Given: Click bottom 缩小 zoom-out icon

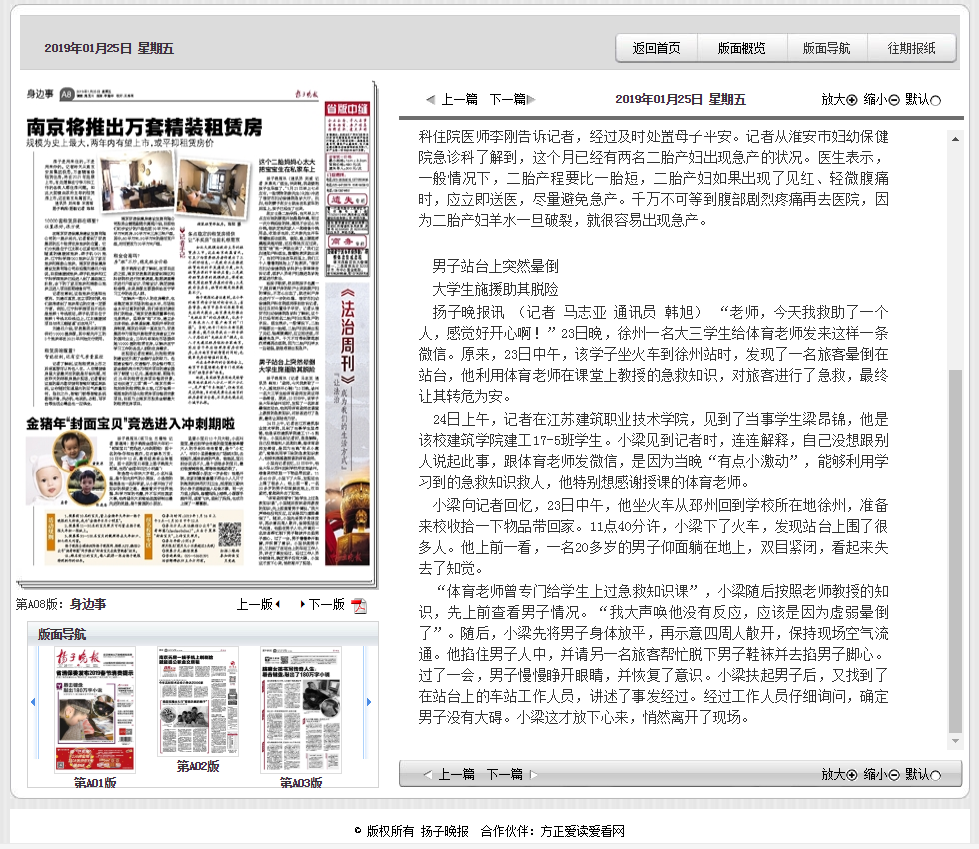Looking at the screenshot, I should click(894, 774).
